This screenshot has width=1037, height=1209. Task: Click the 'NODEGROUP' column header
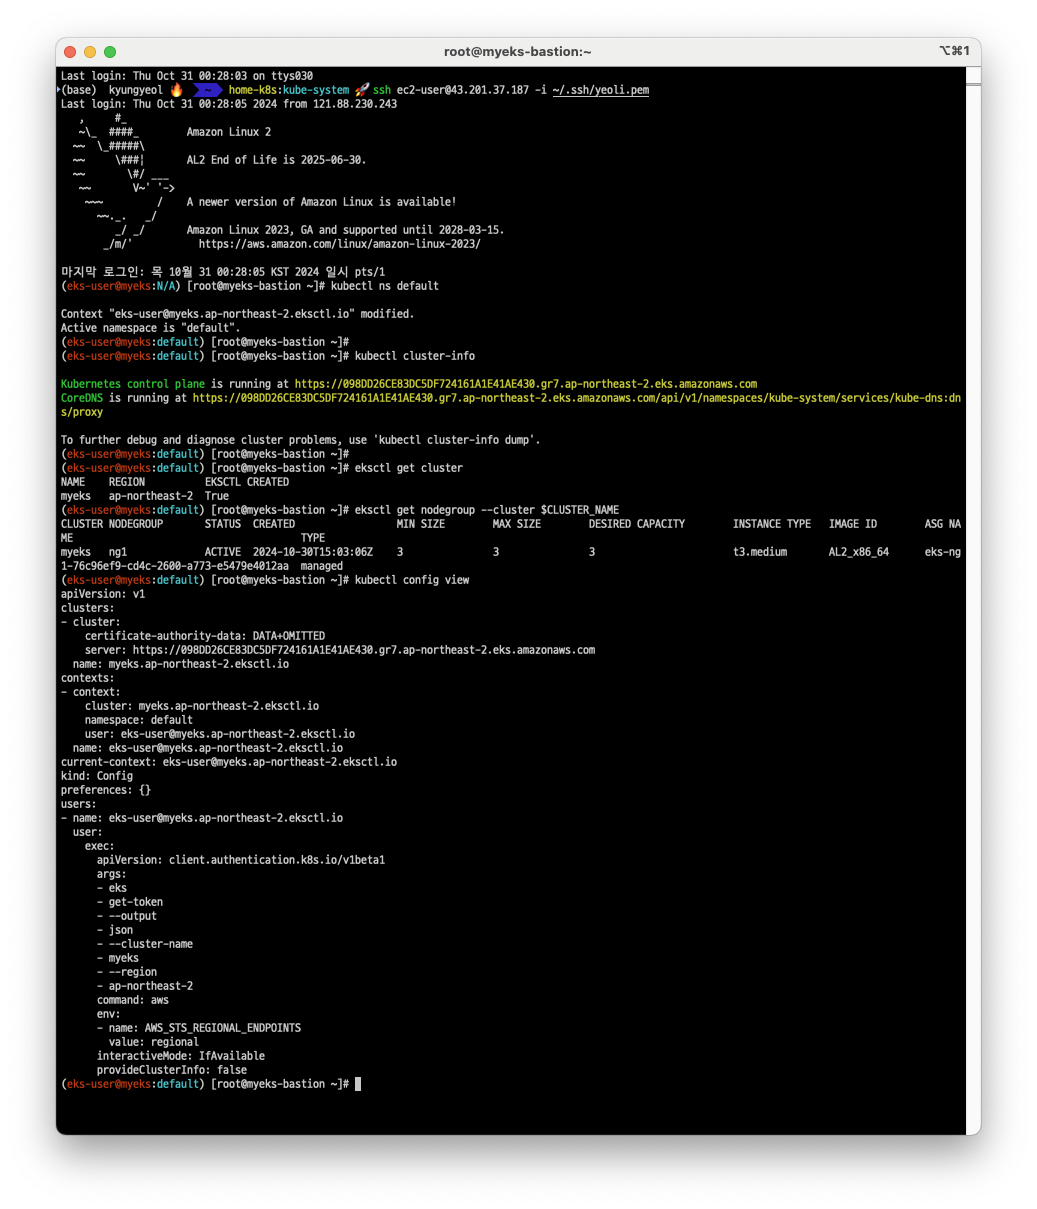click(136, 524)
